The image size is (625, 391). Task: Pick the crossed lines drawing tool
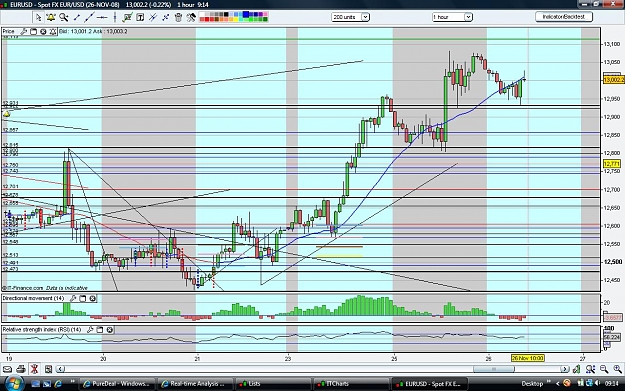click(153, 17)
